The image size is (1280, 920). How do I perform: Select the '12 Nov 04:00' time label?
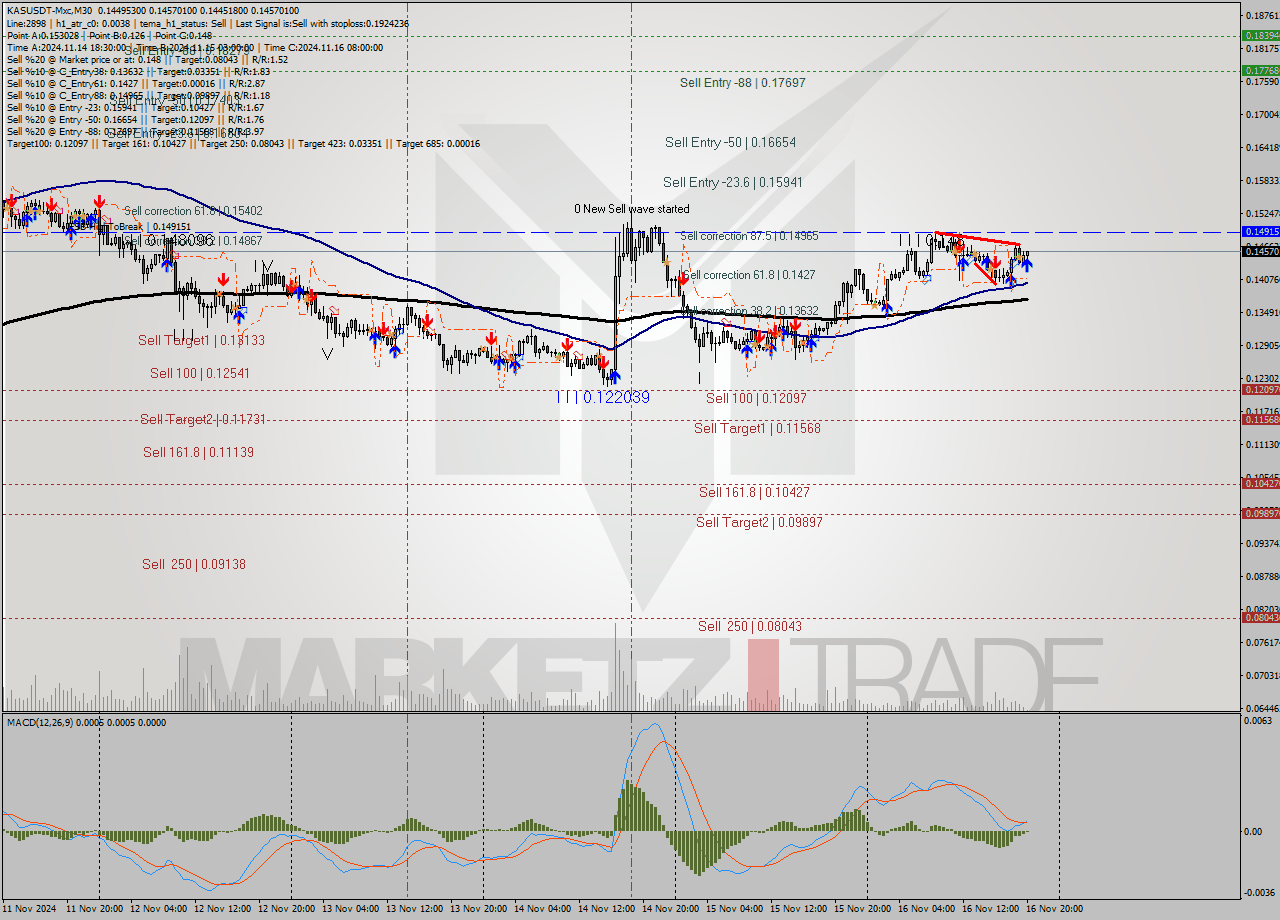tap(157, 909)
